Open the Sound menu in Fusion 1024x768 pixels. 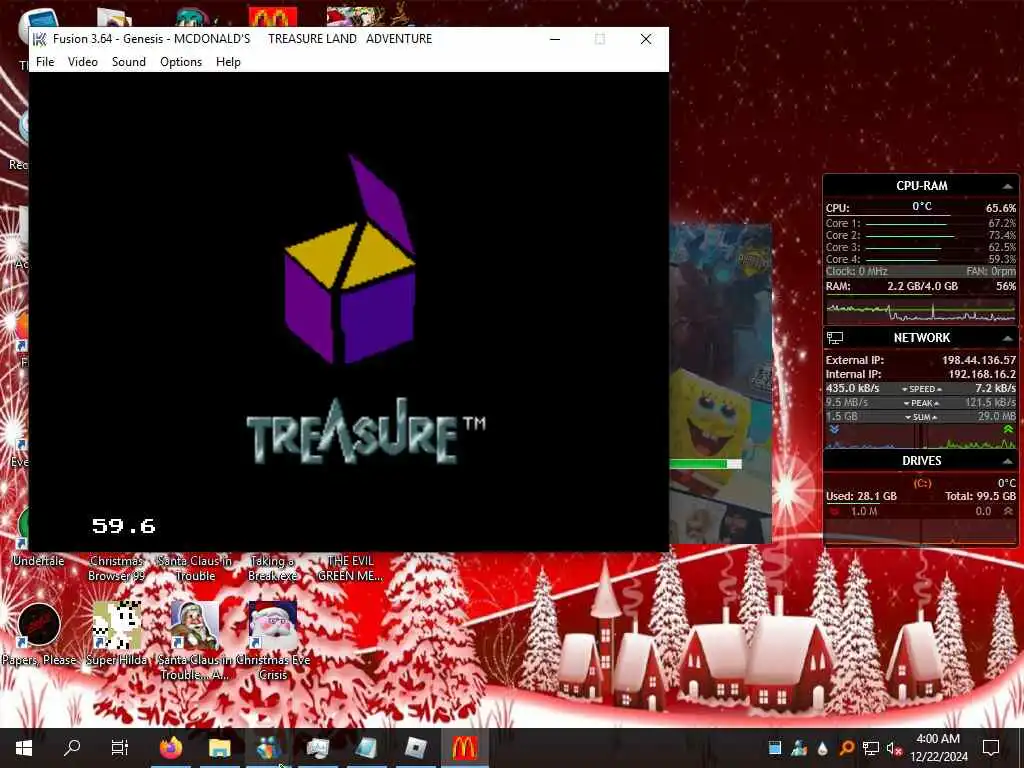point(129,61)
